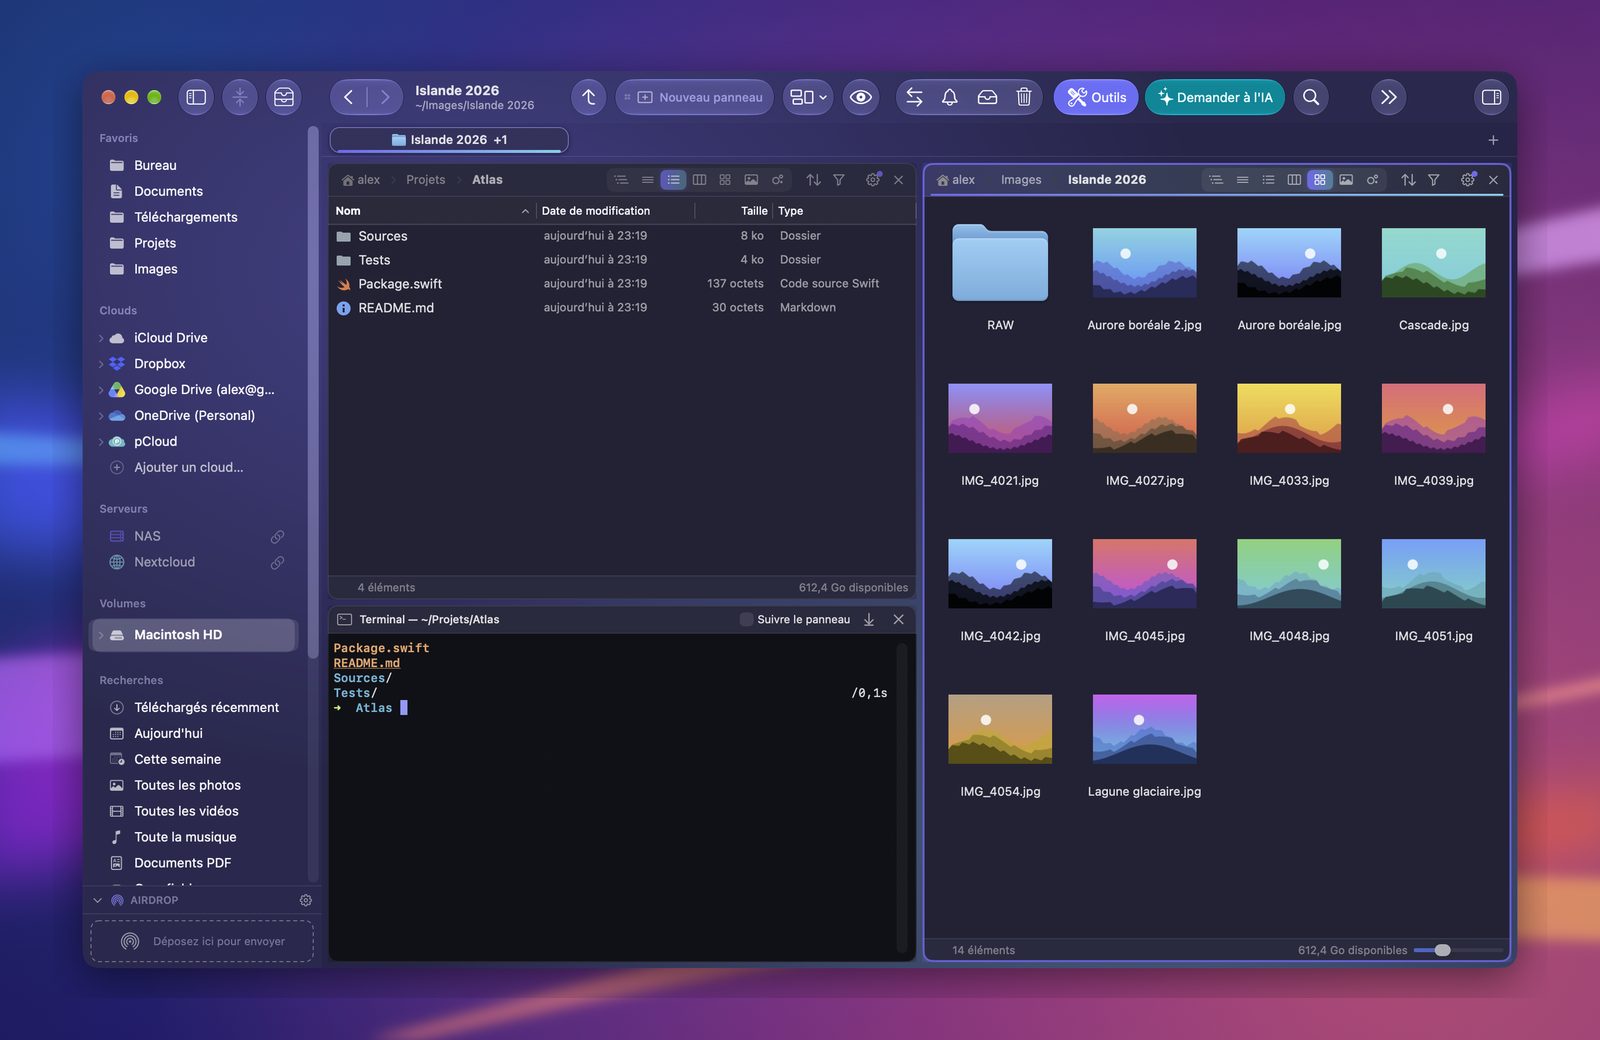Viewport: 1600px width, 1040px height.
Task: Click the notification bell icon
Action: coord(950,97)
